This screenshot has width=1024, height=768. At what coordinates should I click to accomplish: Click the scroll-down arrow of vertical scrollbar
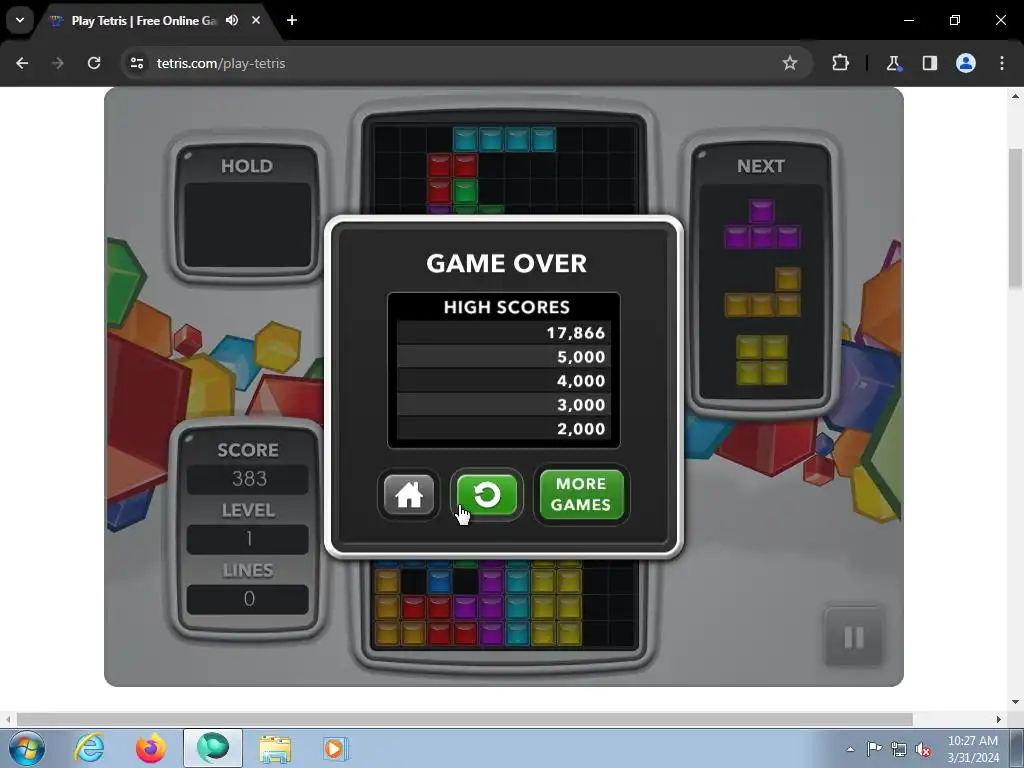1016,702
